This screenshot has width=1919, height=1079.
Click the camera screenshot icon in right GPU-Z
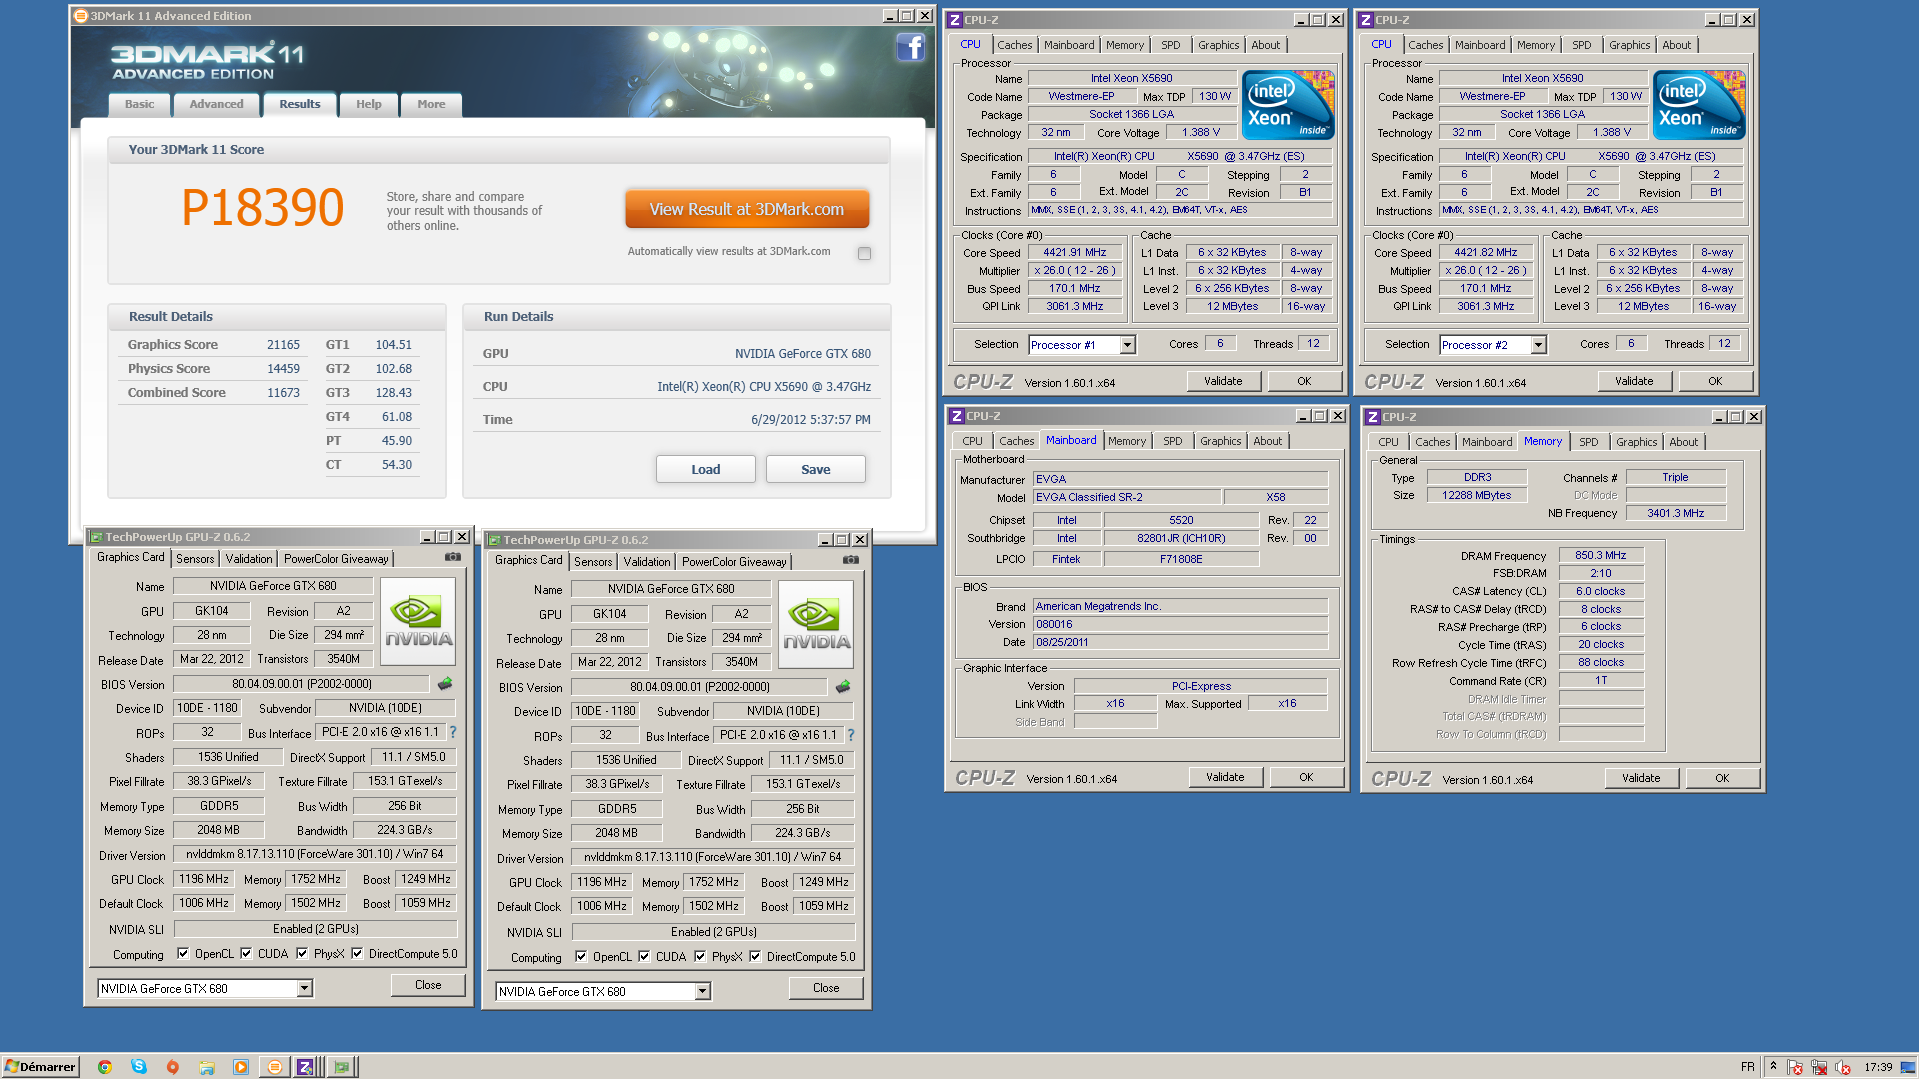click(x=851, y=560)
